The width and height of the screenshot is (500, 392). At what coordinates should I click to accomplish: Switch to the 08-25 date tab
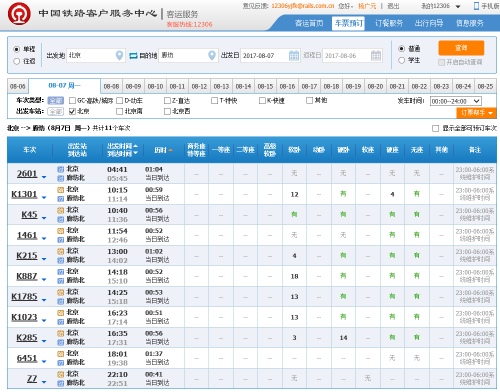pos(485,86)
